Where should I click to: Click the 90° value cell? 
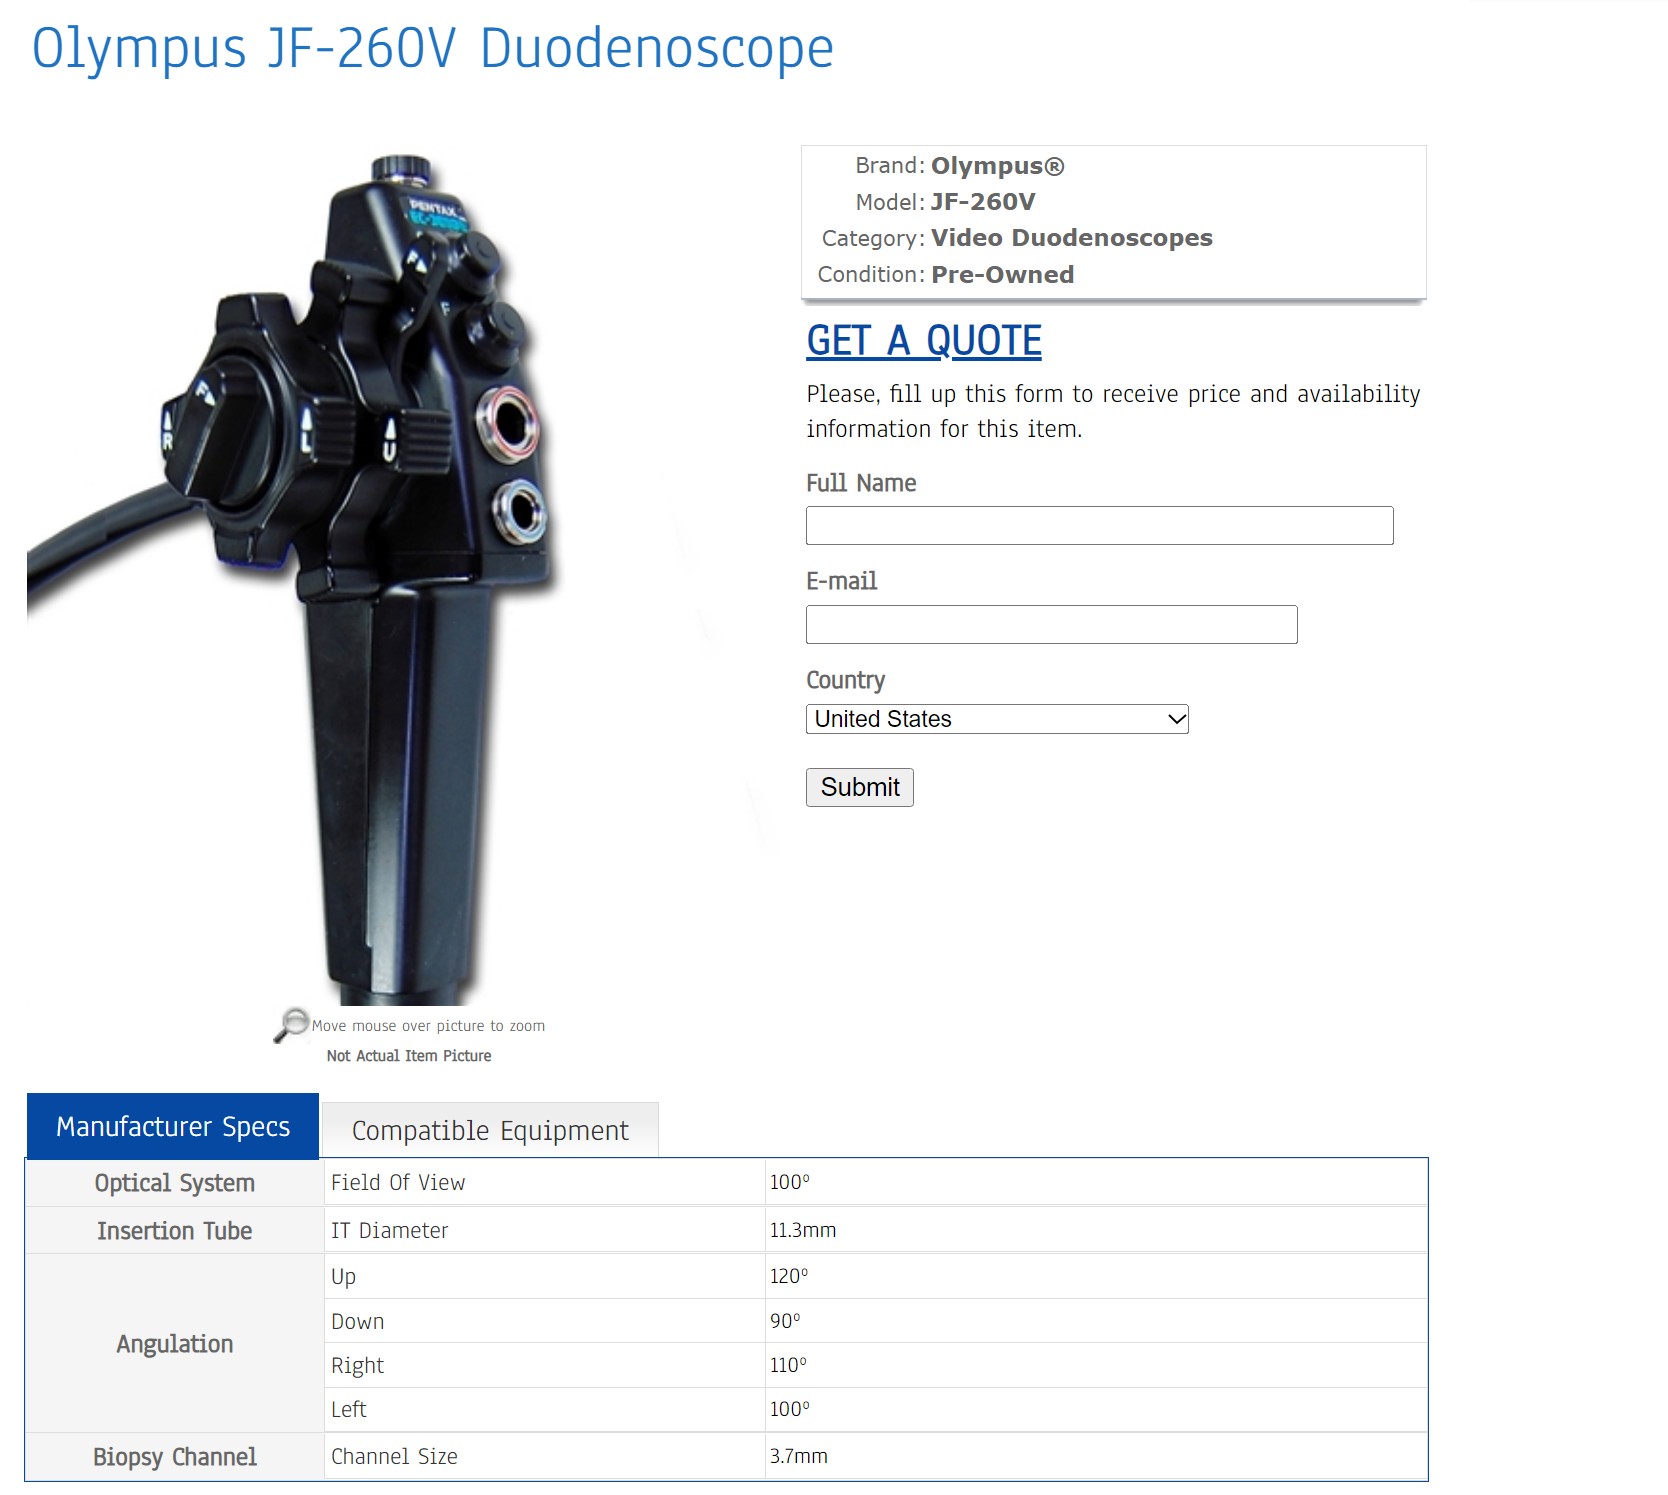coord(1096,1321)
